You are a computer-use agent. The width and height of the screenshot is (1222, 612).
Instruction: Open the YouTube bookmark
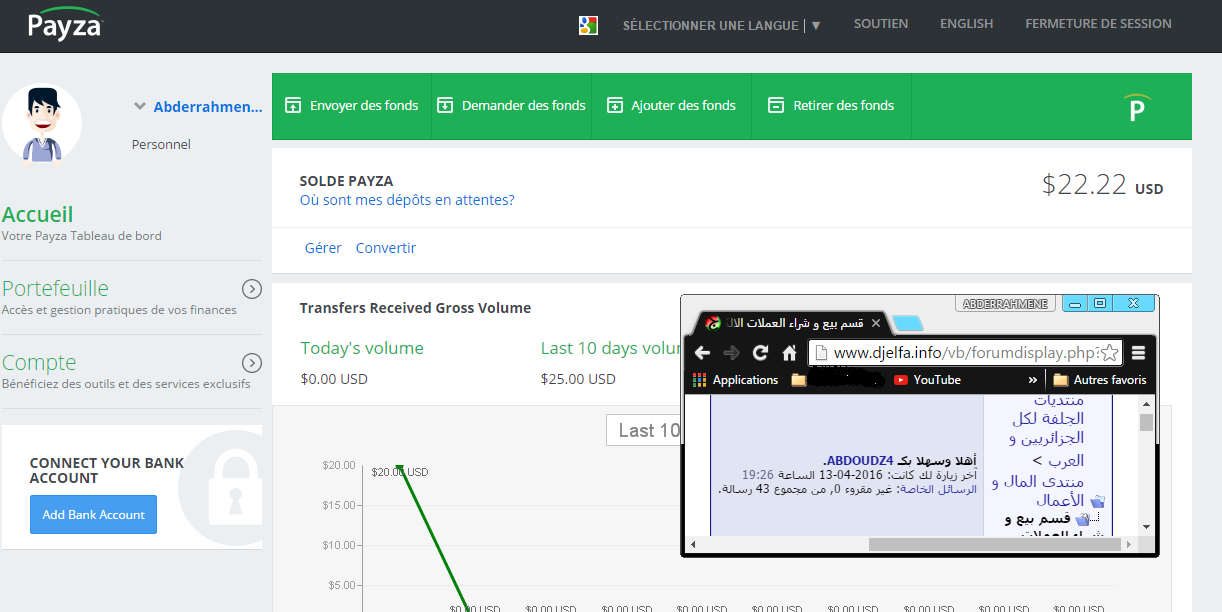tap(927, 380)
